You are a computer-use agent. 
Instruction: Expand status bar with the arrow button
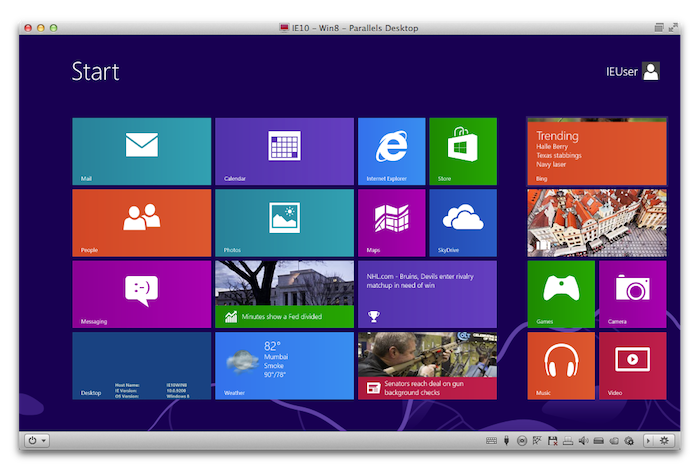pyautogui.click(x=648, y=441)
